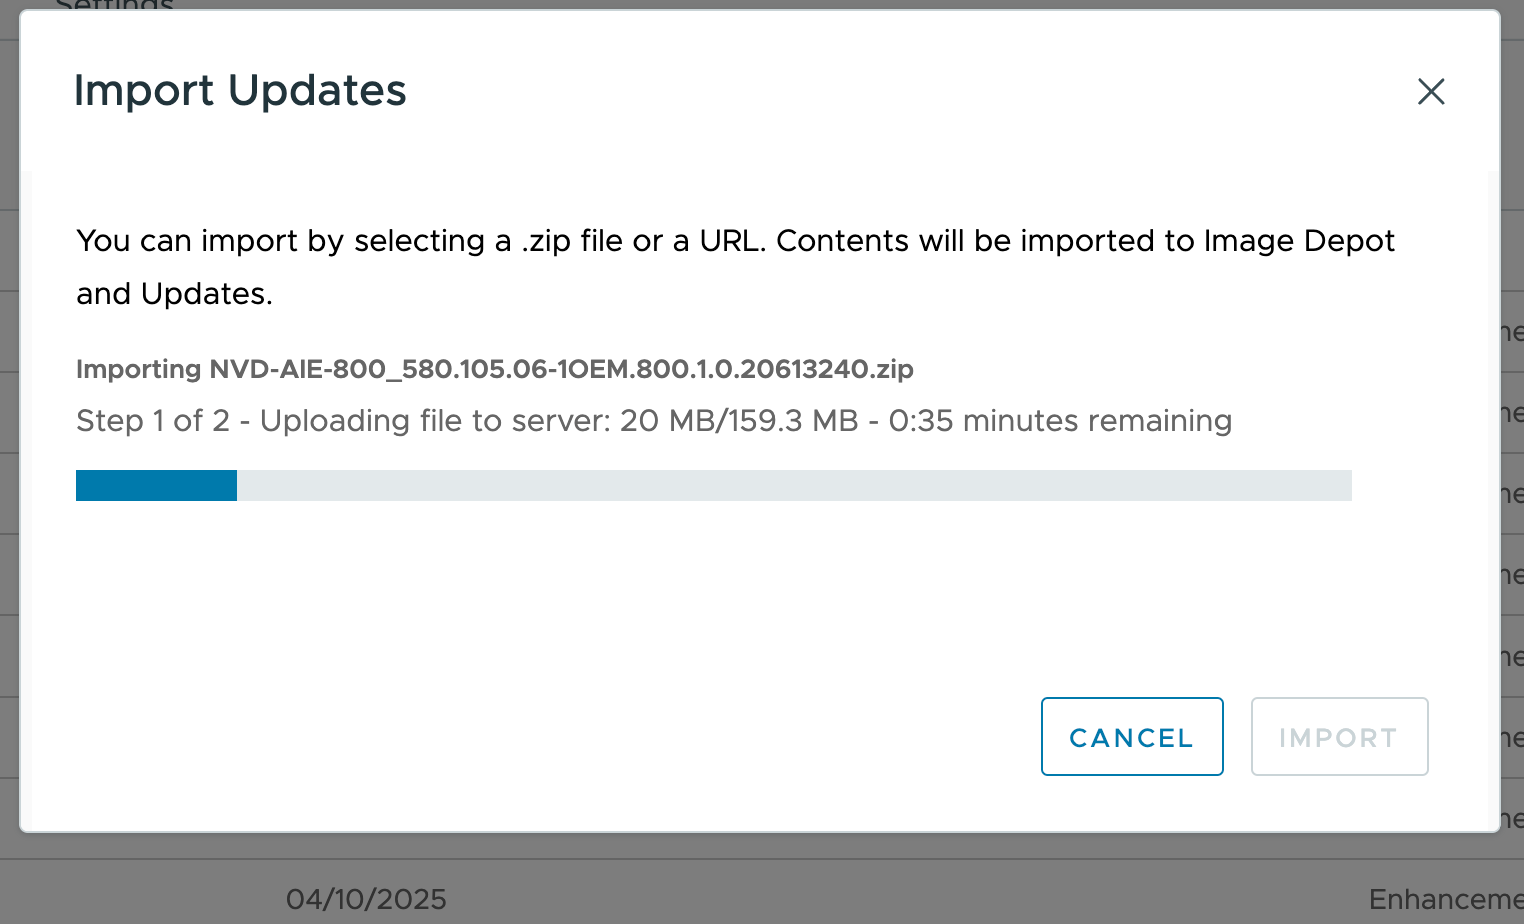The height and width of the screenshot is (924, 1524).
Task: Click the word "Importing" before the filename
Action: 139,369
